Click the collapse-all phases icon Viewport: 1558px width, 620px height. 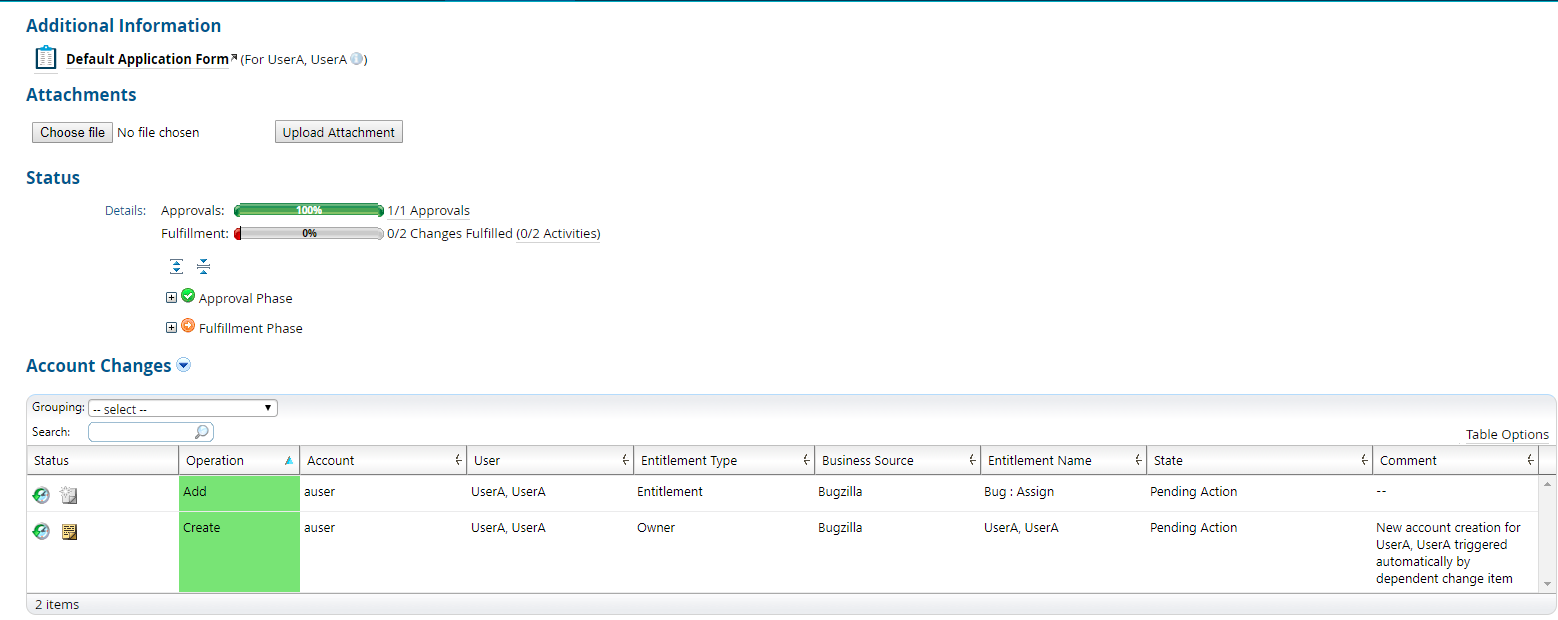203,266
